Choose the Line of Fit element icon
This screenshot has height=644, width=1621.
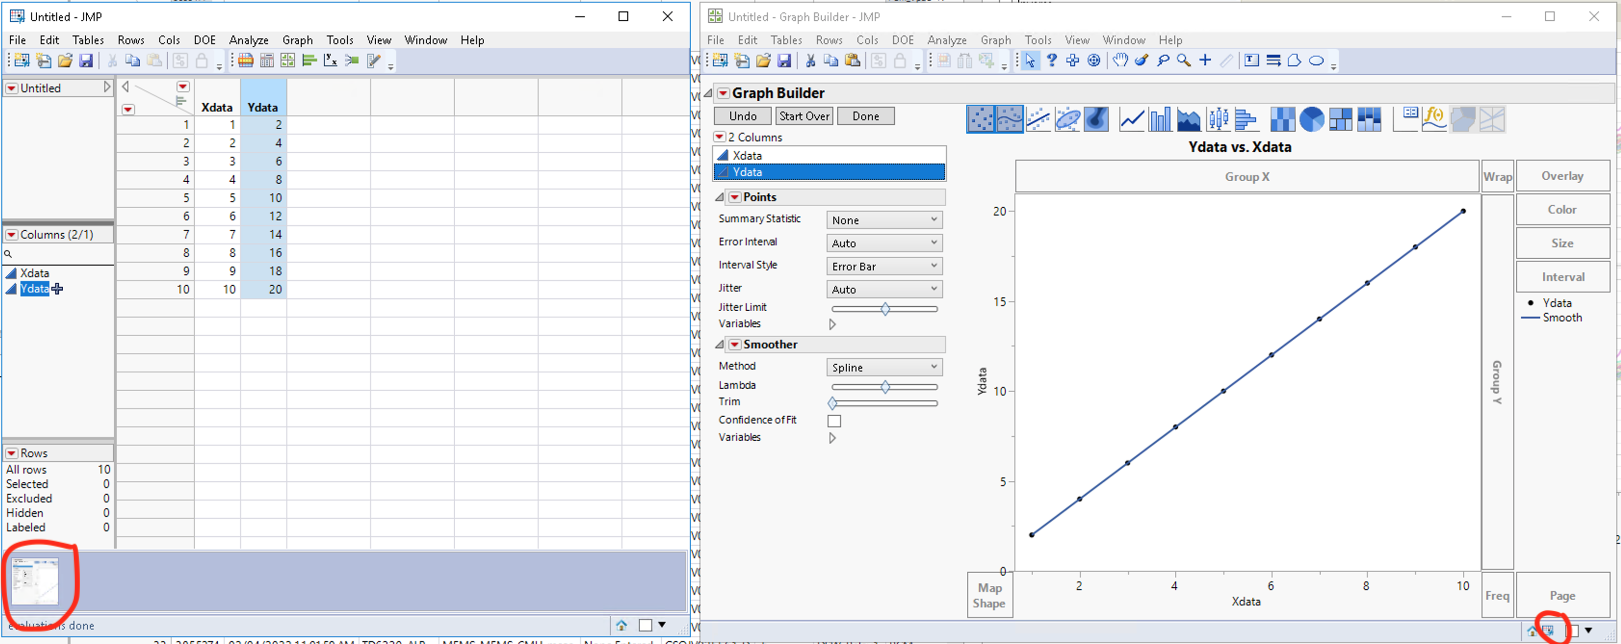(x=1039, y=119)
